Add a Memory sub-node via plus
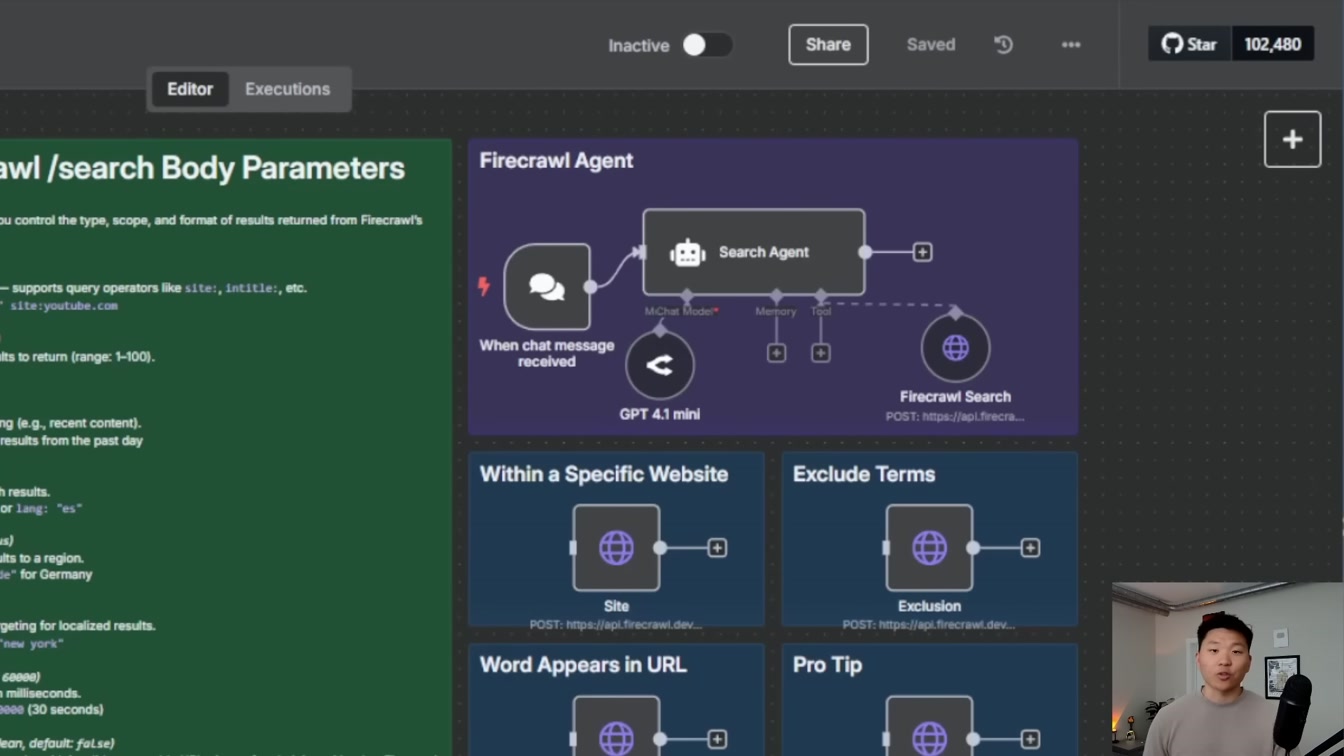 tap(776, 353)
